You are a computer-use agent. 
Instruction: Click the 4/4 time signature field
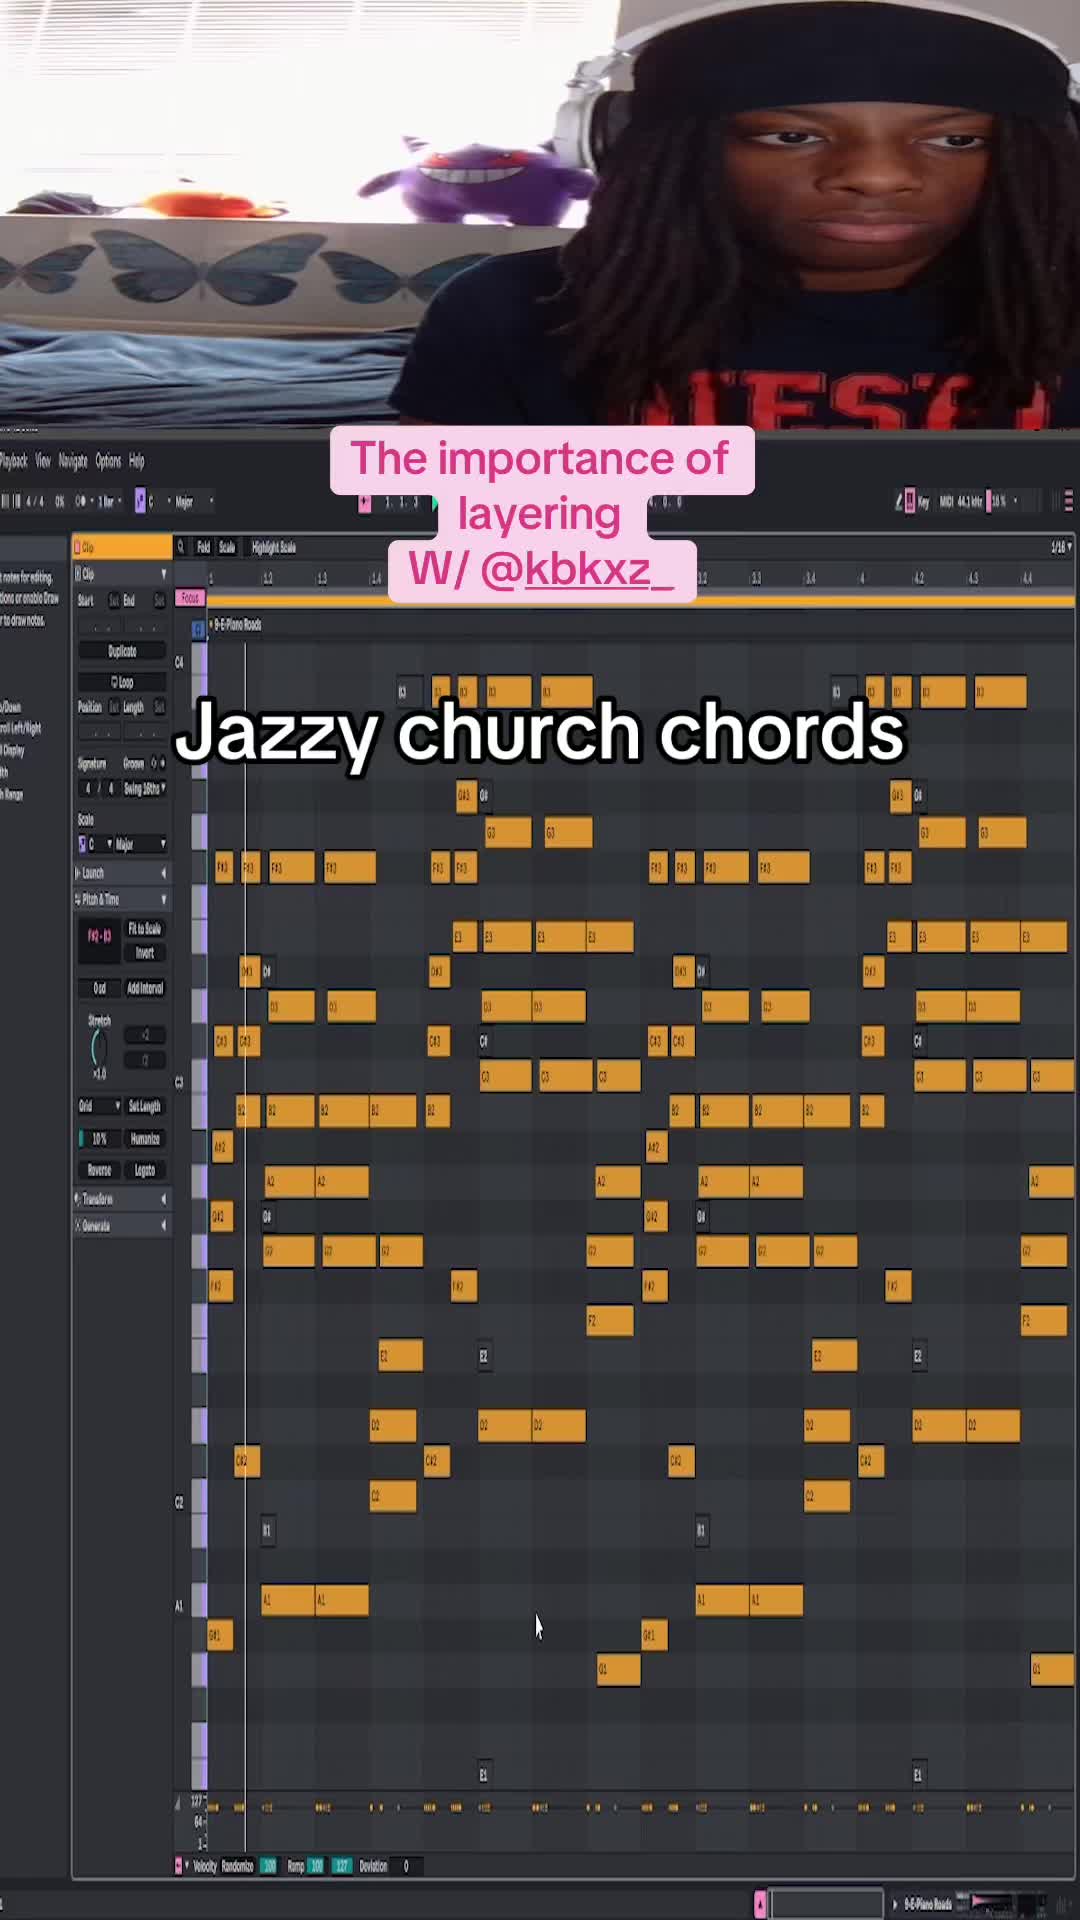pos(35,501)
